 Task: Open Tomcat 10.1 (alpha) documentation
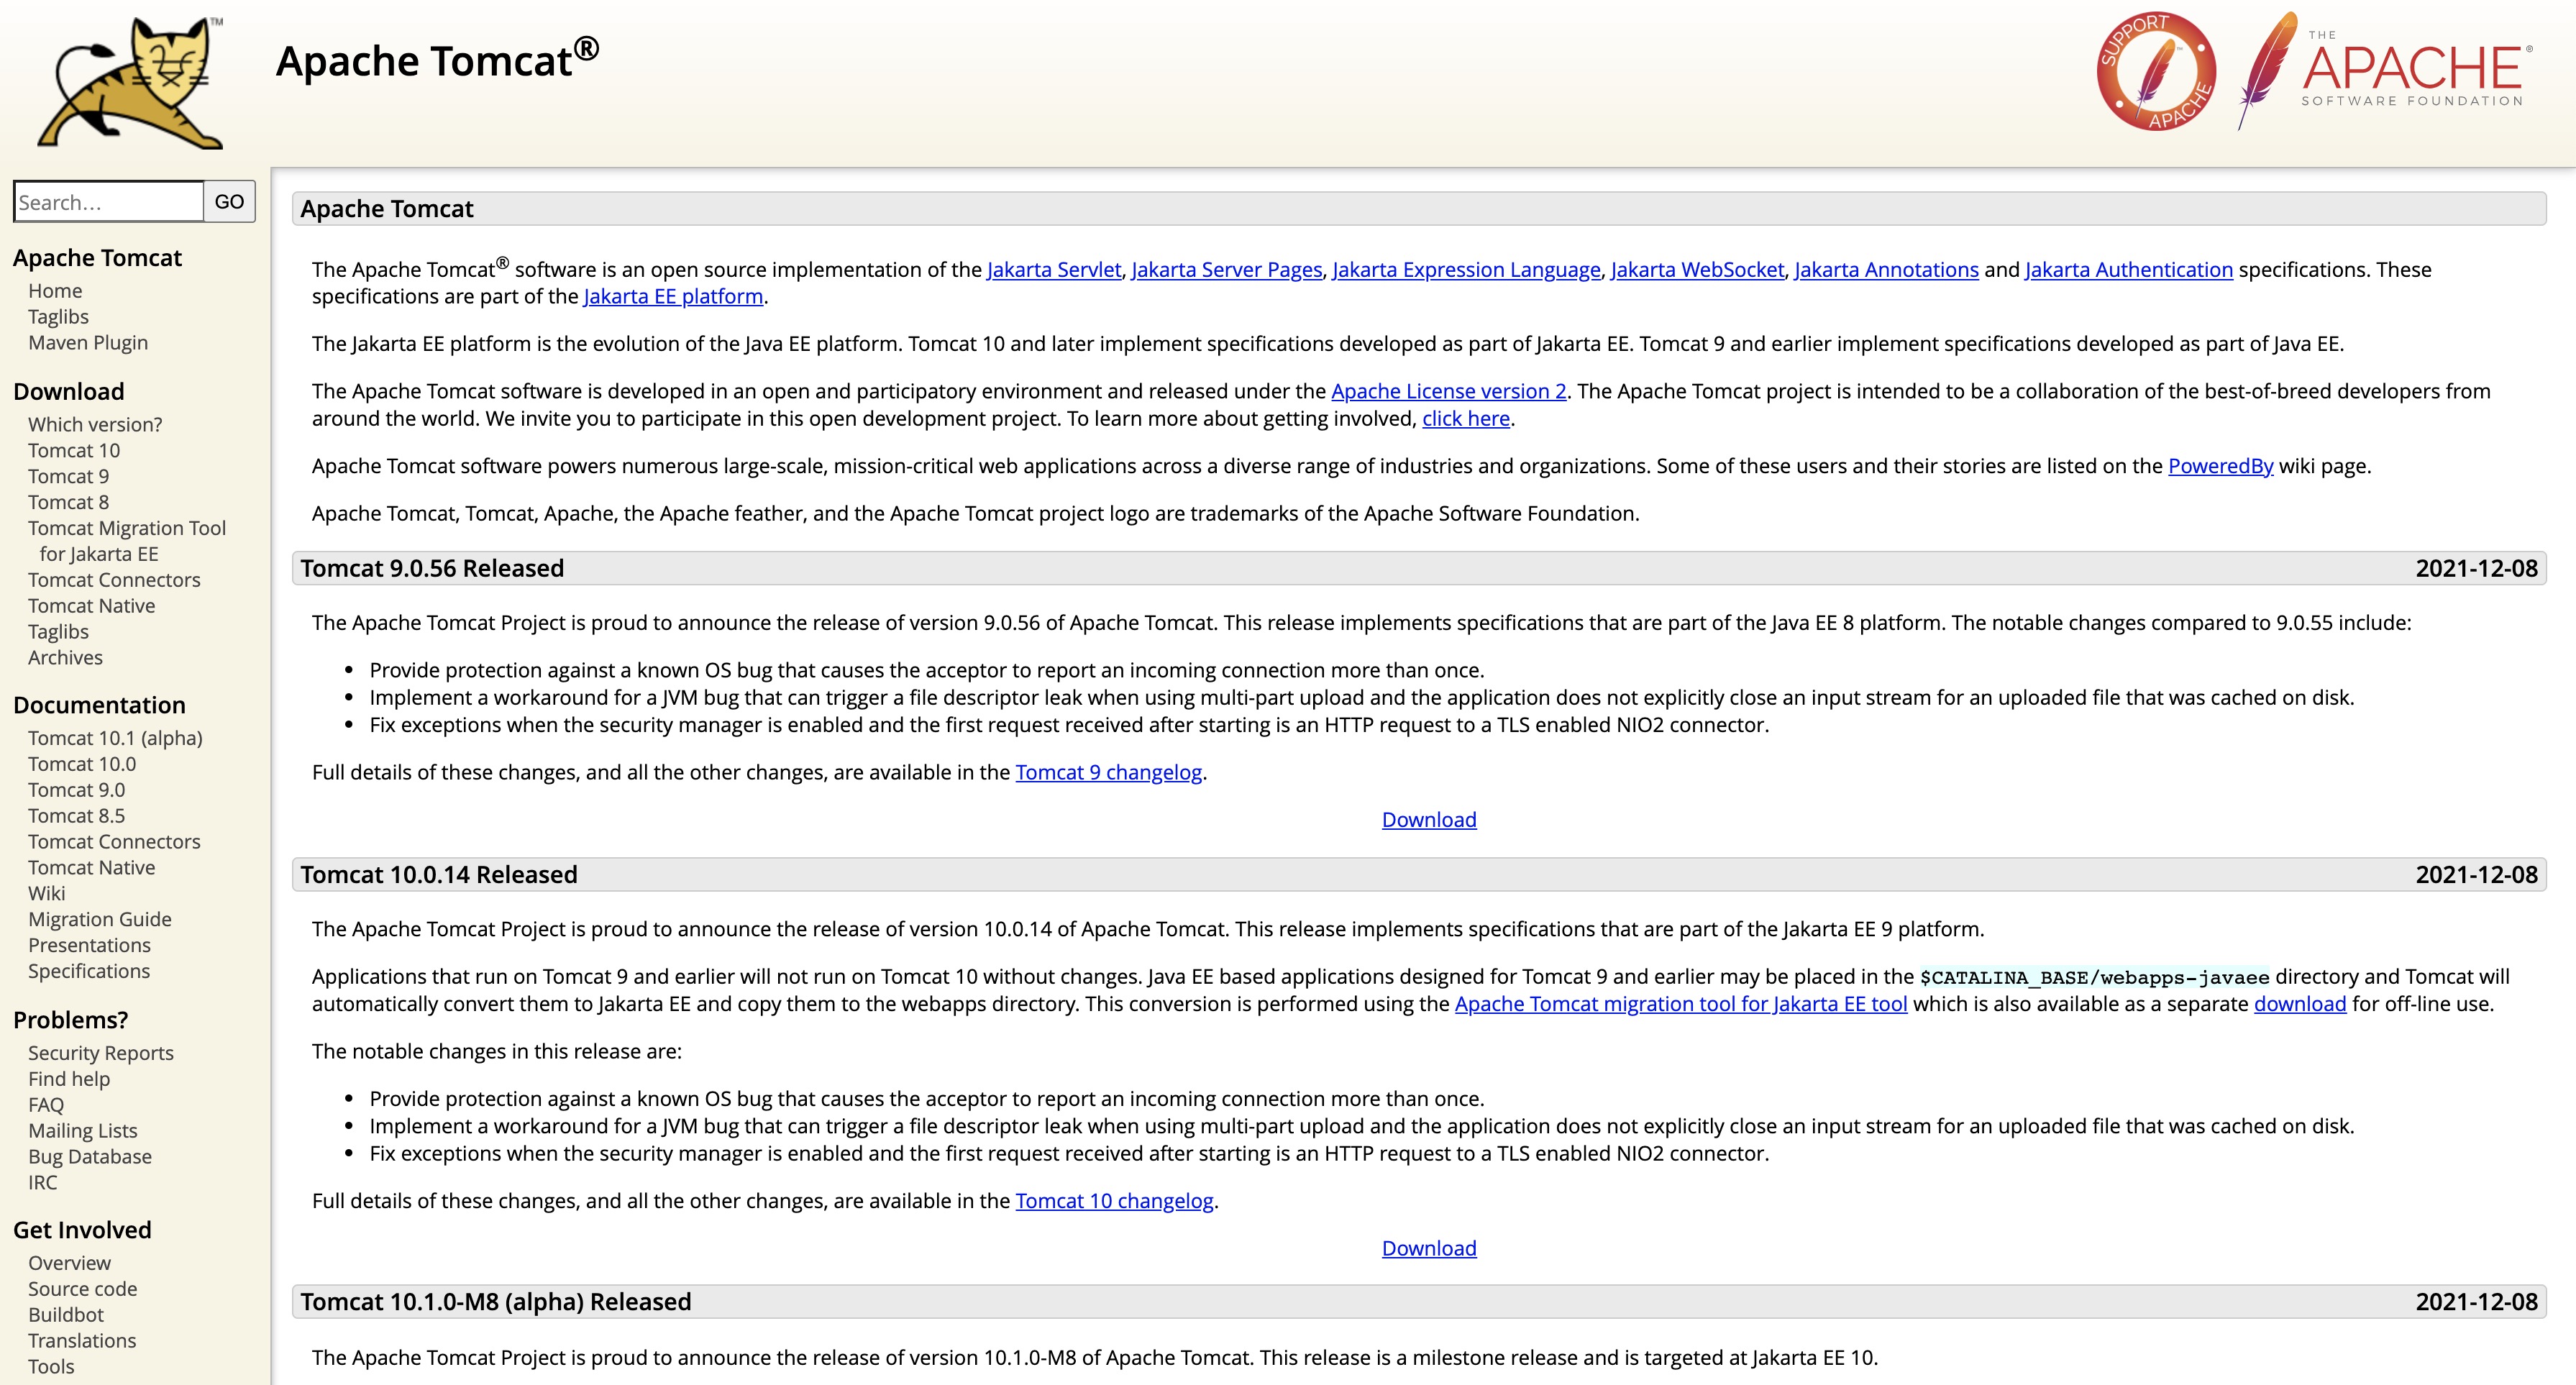pos(115,738)
